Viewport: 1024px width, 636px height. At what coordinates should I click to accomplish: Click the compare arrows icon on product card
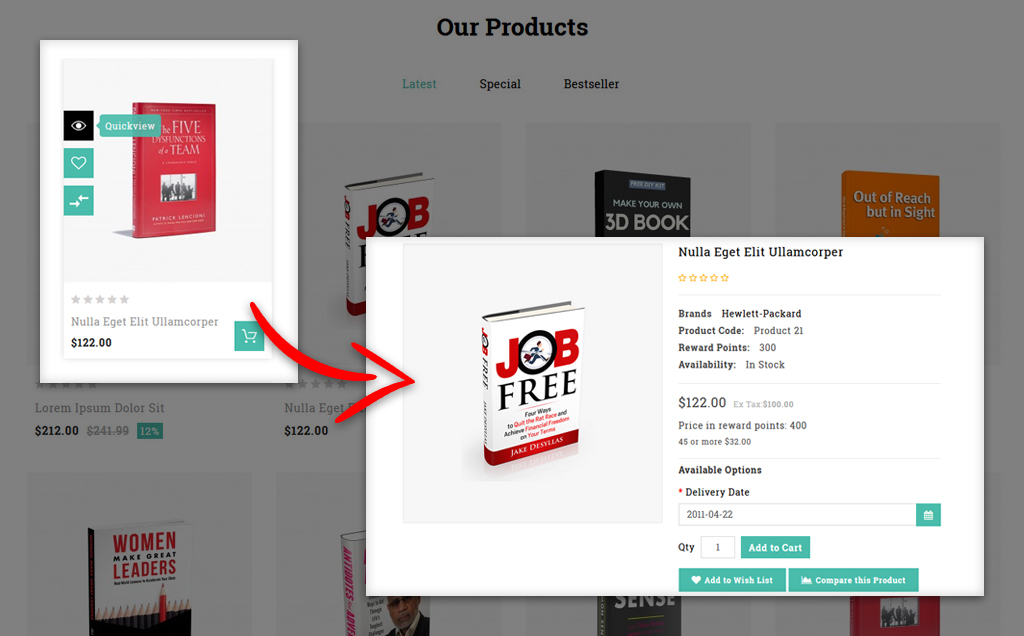click(x=78, y=200)
